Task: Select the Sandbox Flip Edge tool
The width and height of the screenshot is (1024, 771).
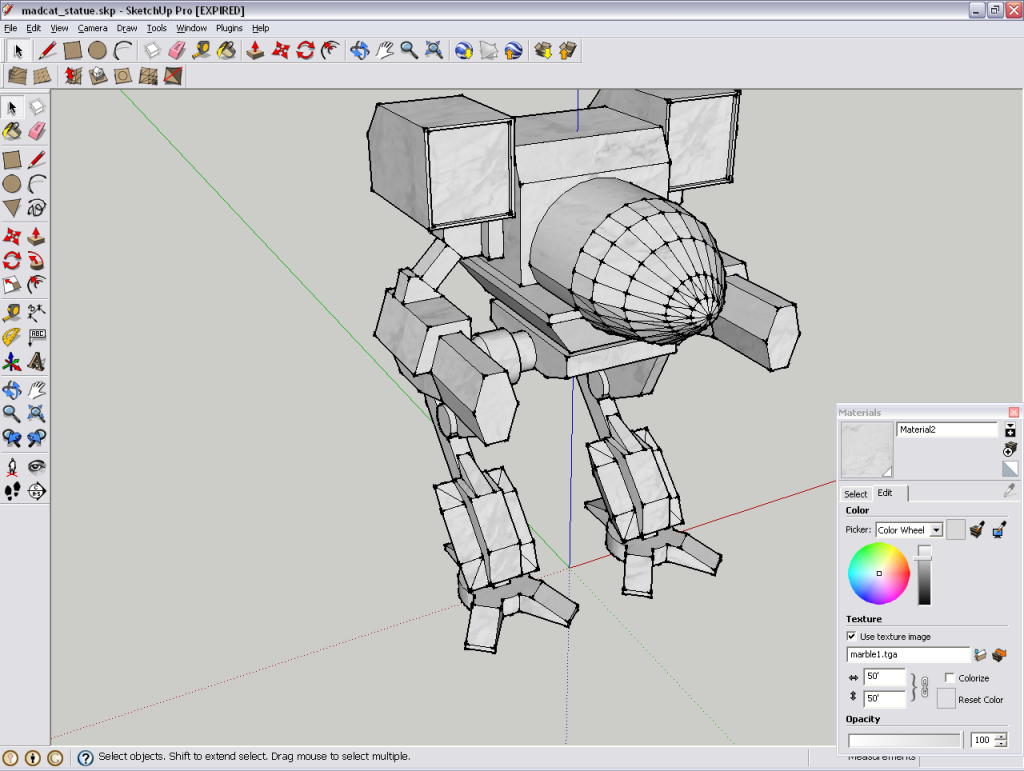Action: coord(172,76)
